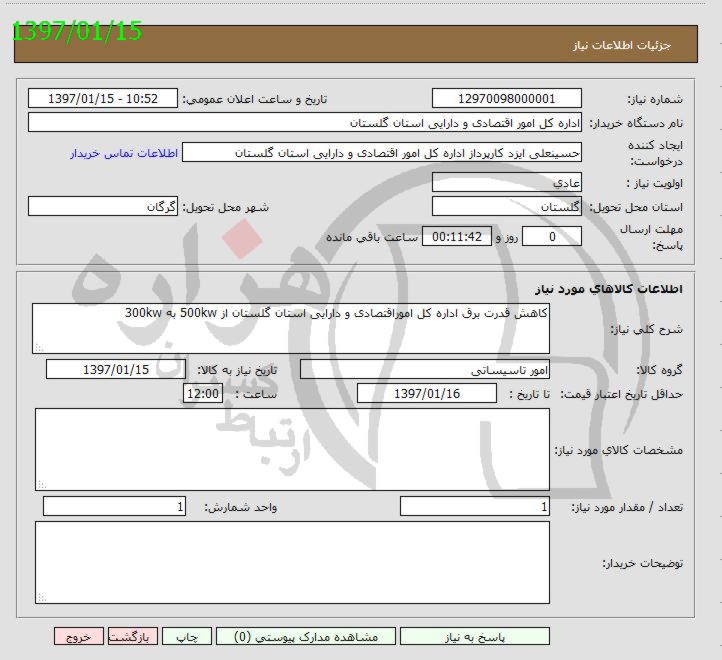Open مشاهده مدارک پیوستی (0) button
Screen dimensions: 722x660
[x=306, y=636]
